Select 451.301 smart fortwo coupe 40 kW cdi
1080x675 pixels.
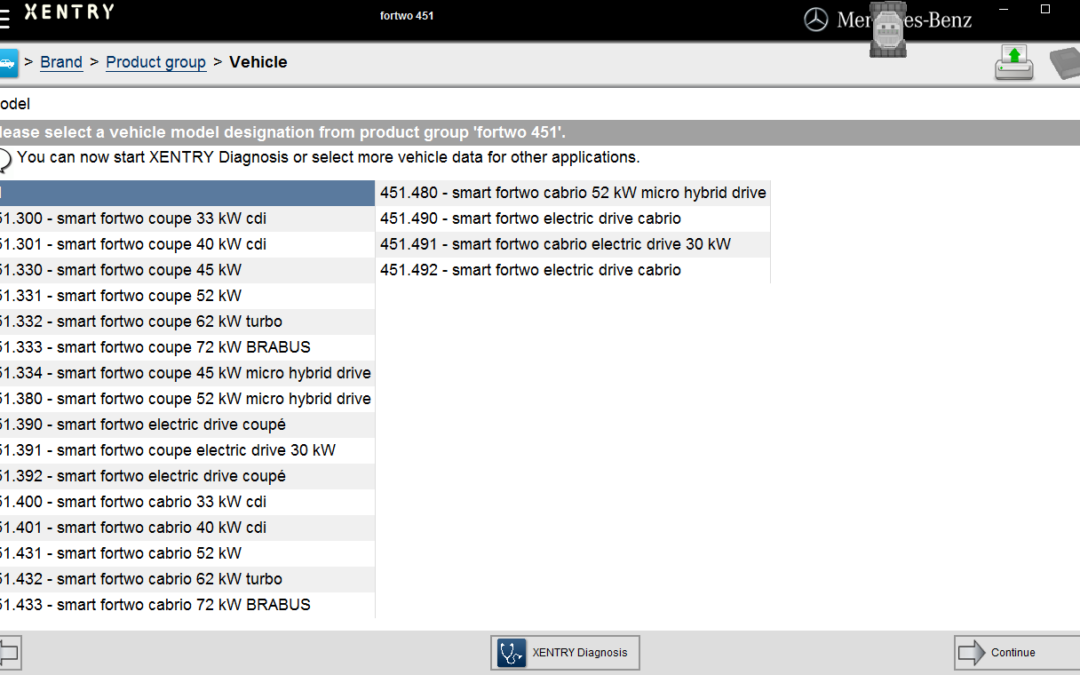click(187, 245)
